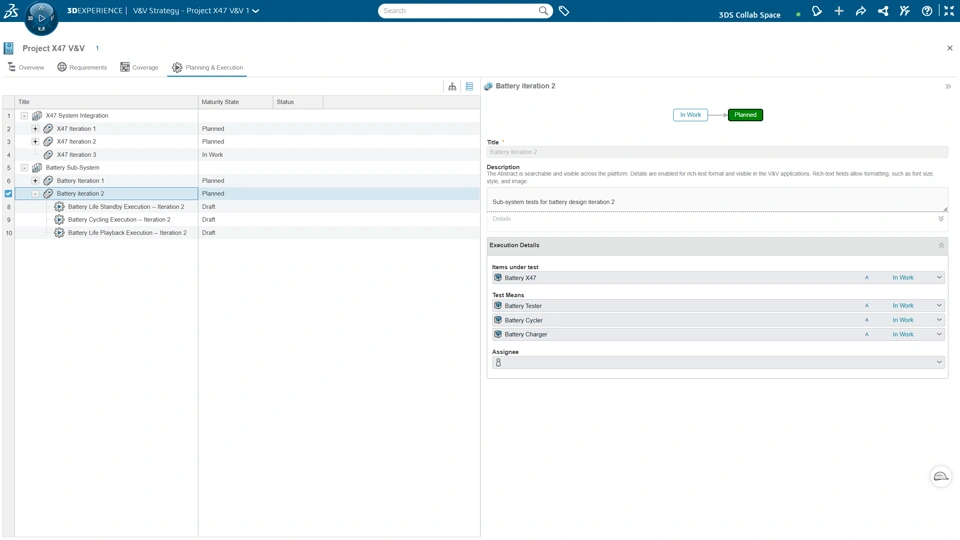Click the Battery Charger item icon
This screenshot has height=540, width=960.
pyautogui.click(x=498, y=334)
